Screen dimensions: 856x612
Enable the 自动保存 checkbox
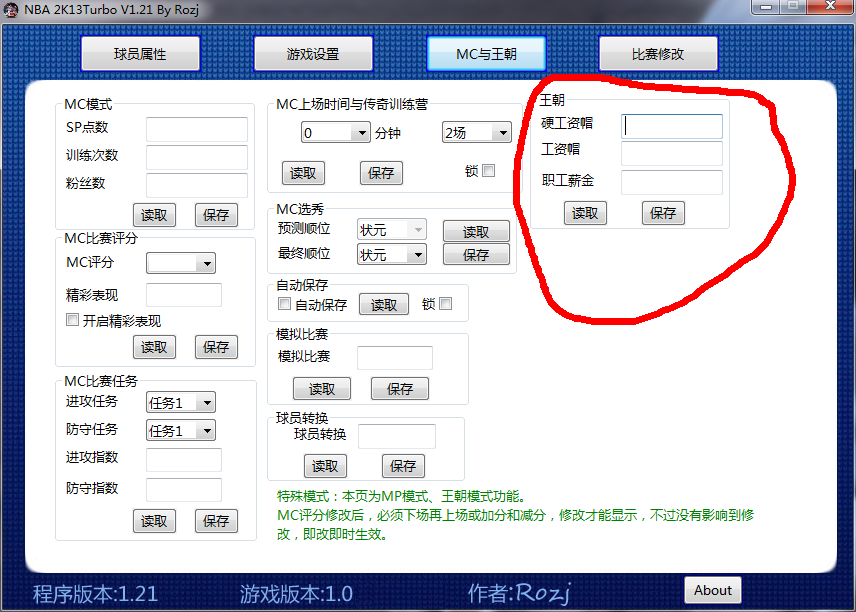tap(284, 304)
